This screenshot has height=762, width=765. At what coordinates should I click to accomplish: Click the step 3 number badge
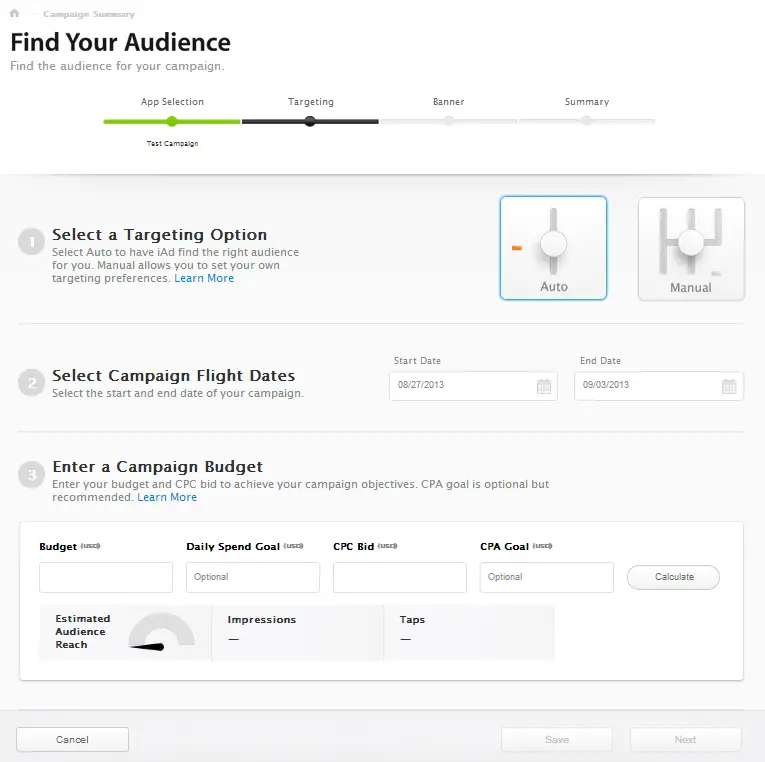point(32,473)
